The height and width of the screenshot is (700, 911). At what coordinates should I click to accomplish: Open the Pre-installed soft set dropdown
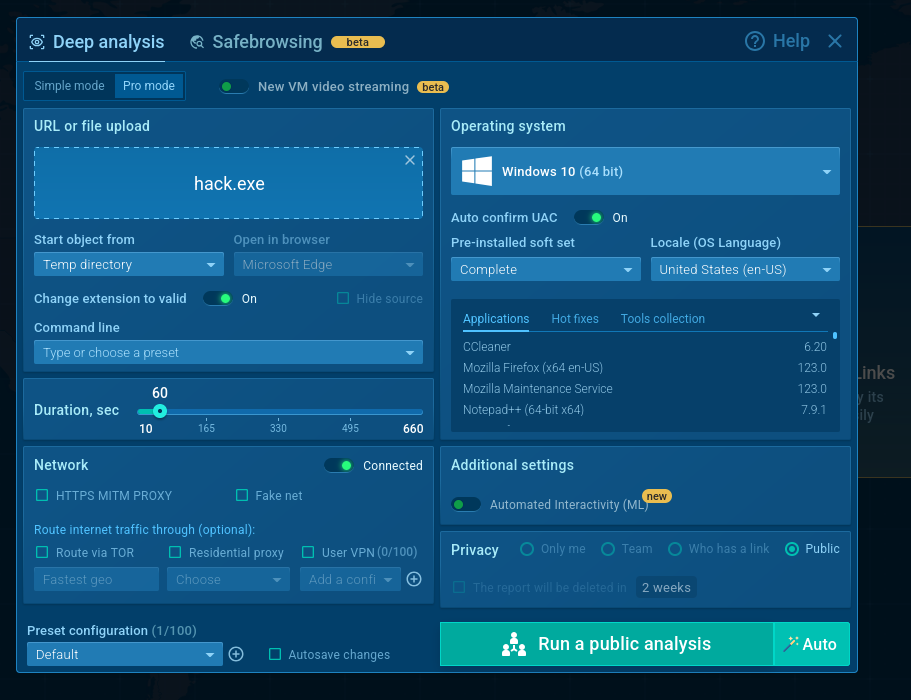pyautogui.click(x=546, y=270)
